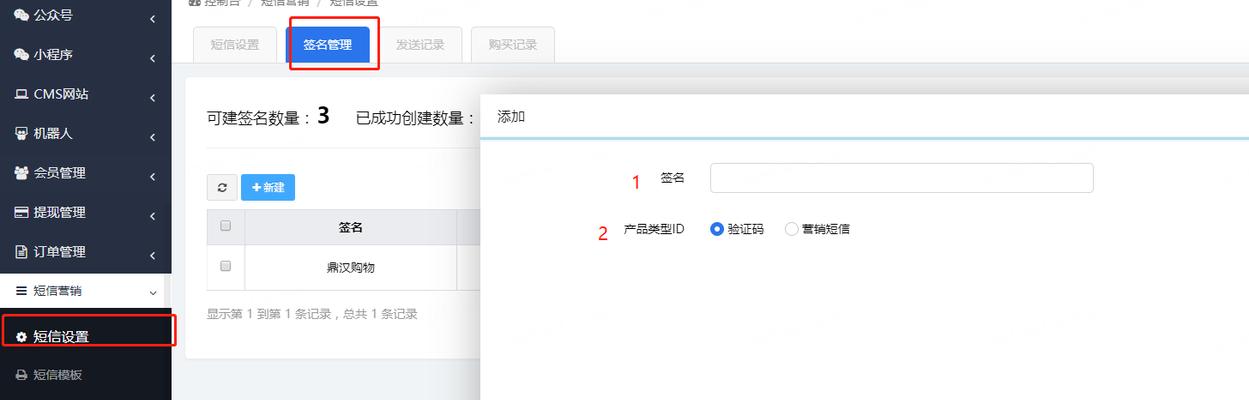Click the laptop icon beside CMS网站
The height and width of the screenshot is (400, 1249).
21,94
